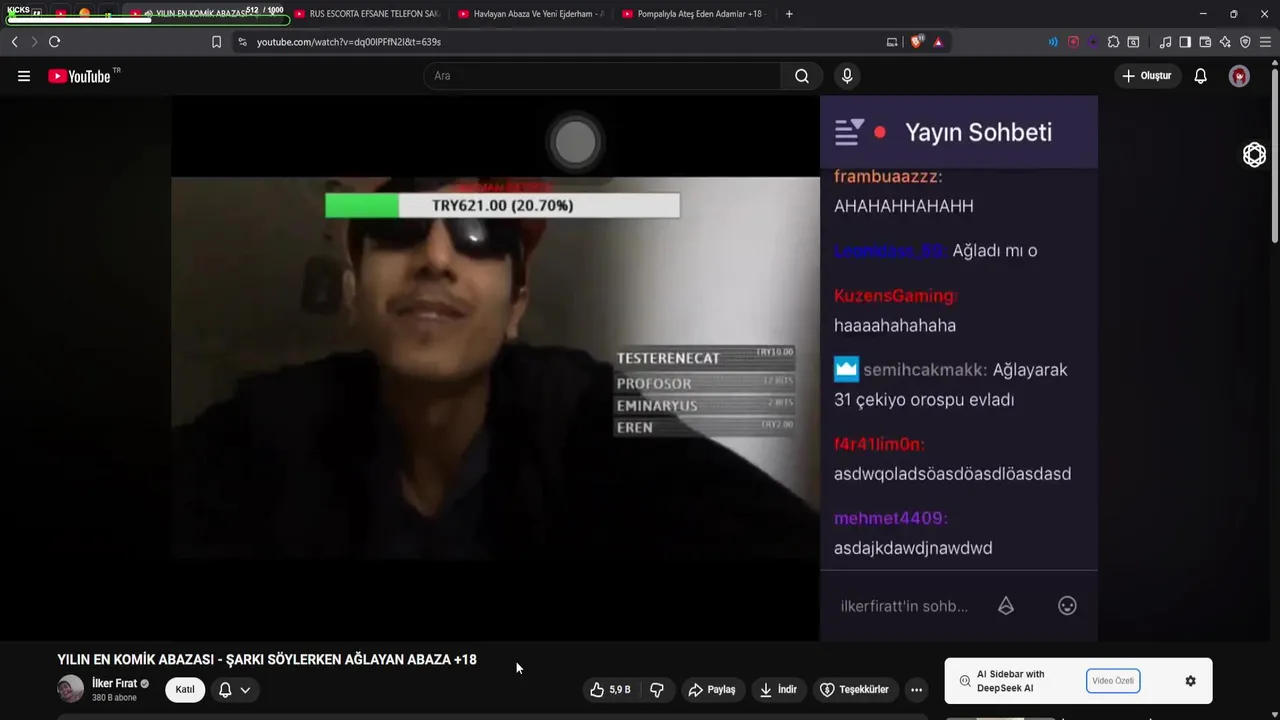
Task: Click the chat message input field
Action: [x=905, y=606]
